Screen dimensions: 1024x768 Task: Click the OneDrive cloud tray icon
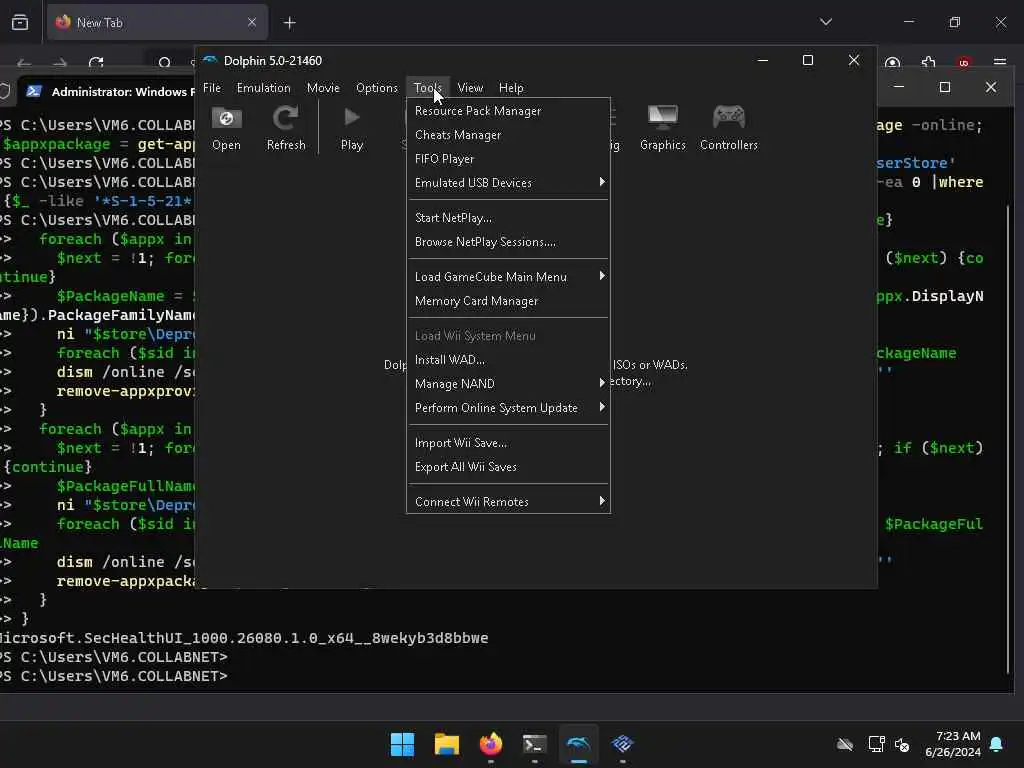click(845, 744)
